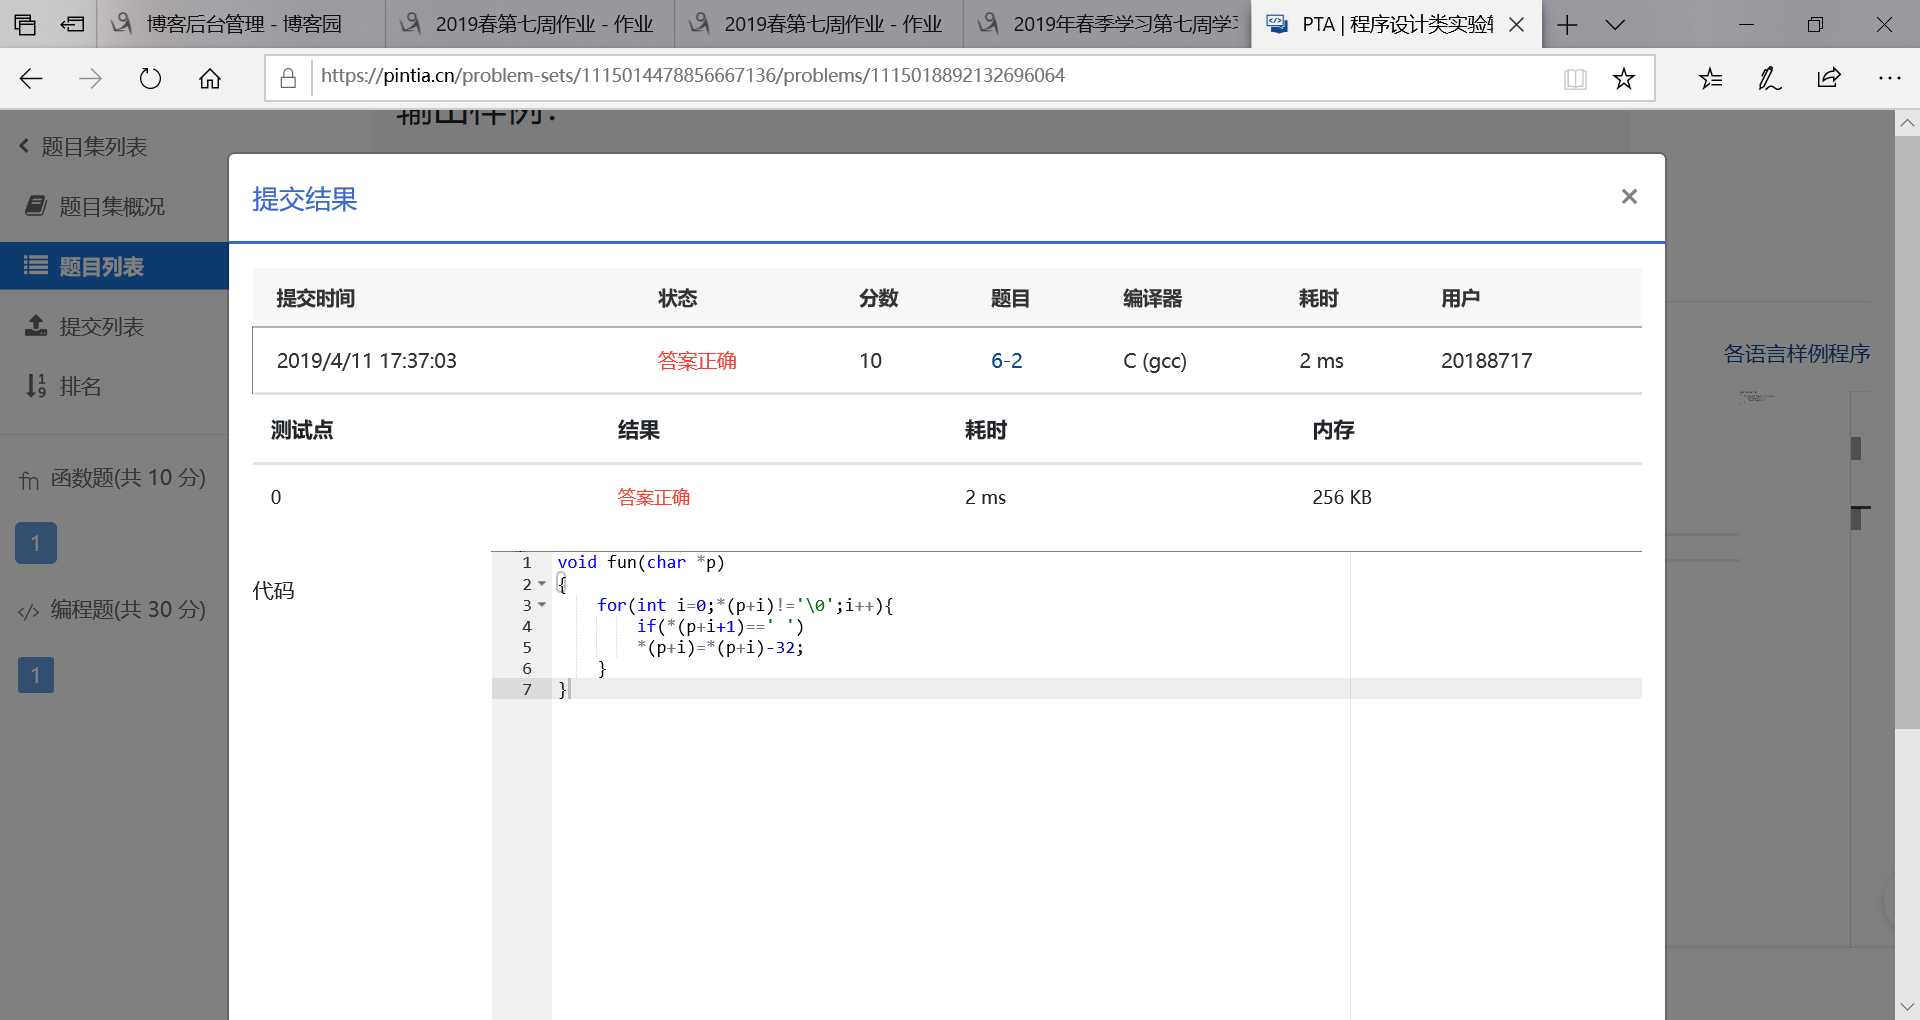The height and width of the screenshot is (1020, 1920).
Task: Click submission time 2019/4/11 17:37:03
Action: (x=366, y=360)
